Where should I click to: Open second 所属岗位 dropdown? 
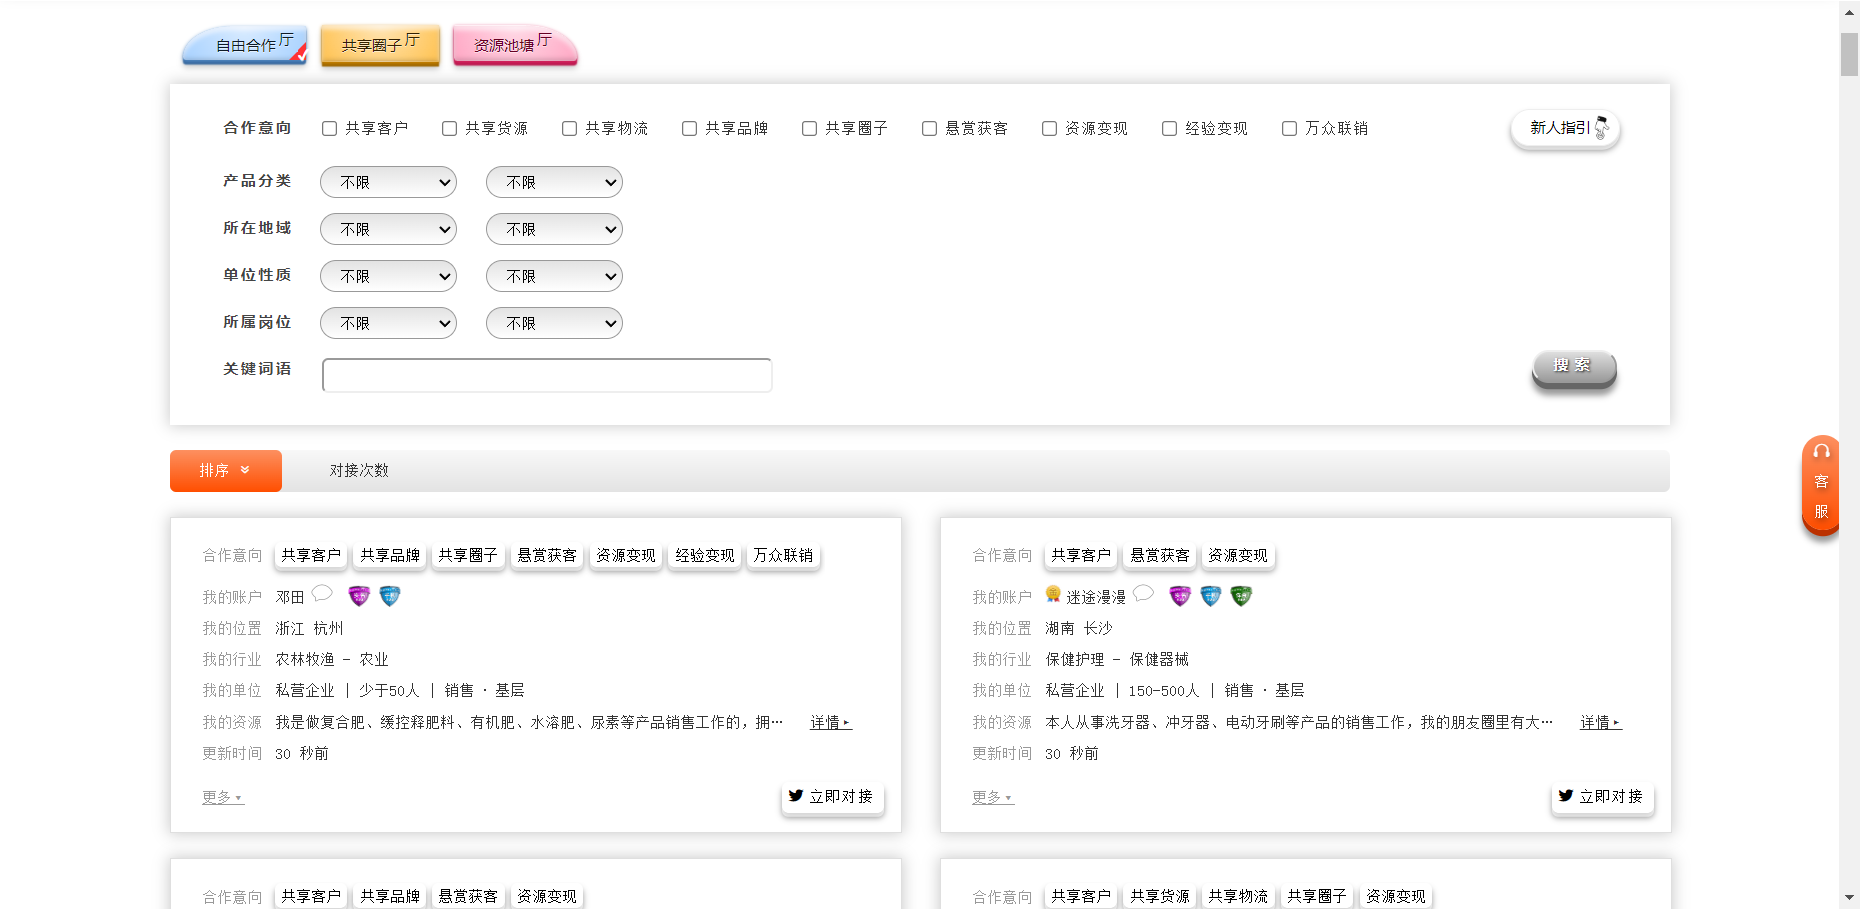coord(554,323)
